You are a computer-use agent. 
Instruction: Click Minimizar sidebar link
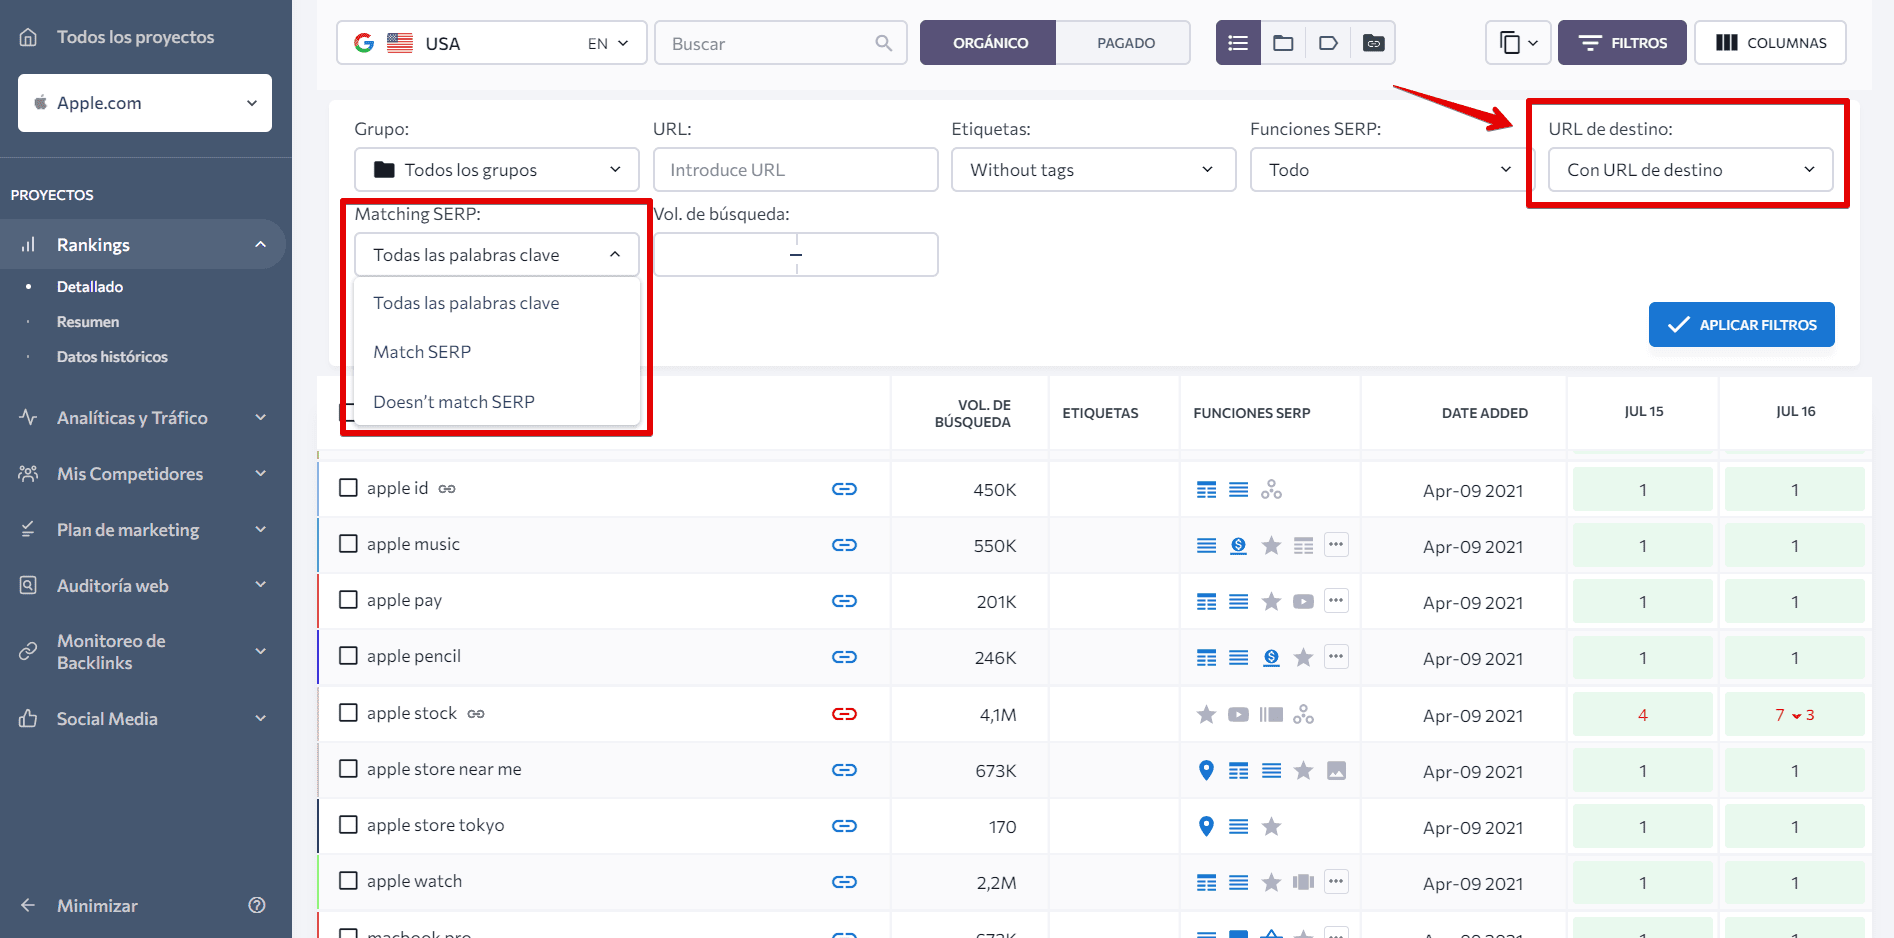97,906
